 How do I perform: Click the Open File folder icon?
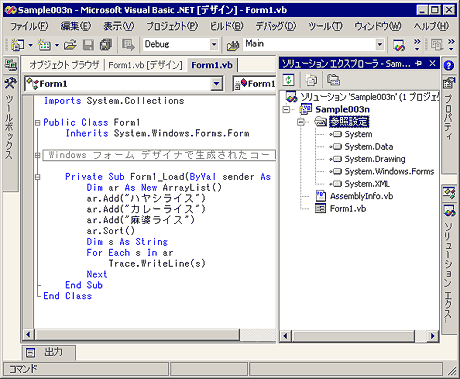click(70, 45)
